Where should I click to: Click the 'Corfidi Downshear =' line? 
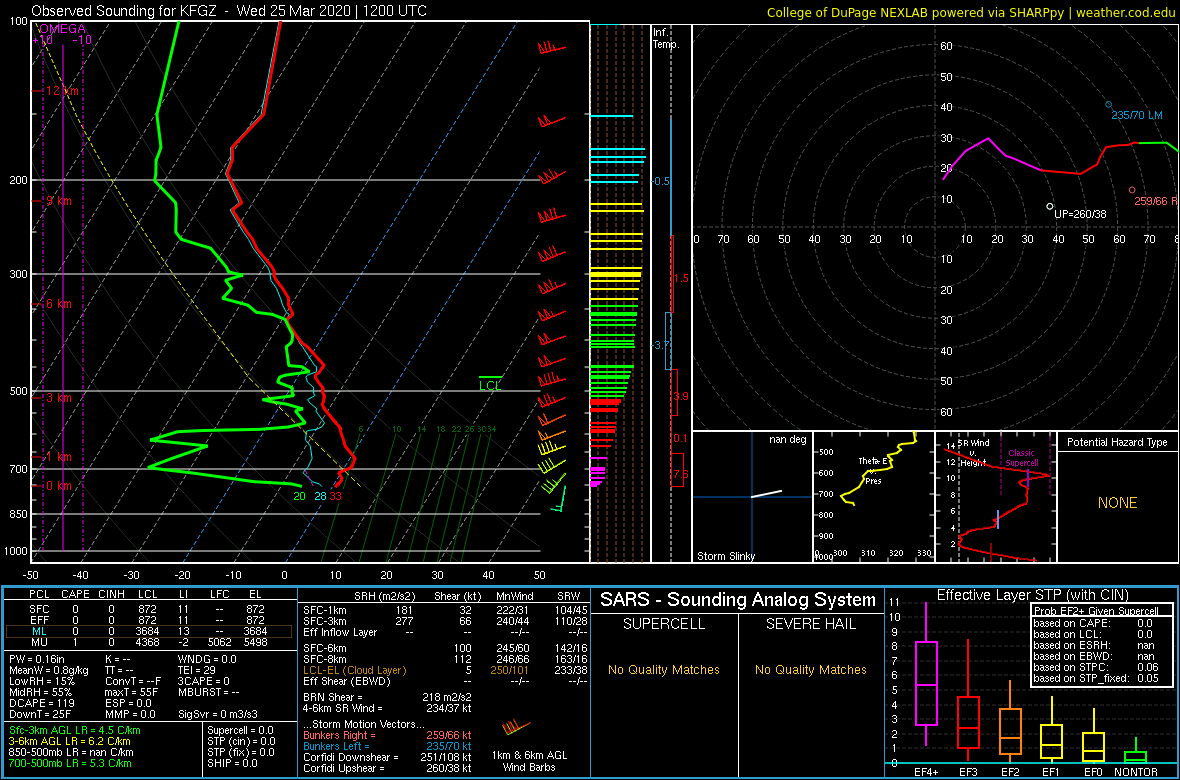tap(388, 757)
